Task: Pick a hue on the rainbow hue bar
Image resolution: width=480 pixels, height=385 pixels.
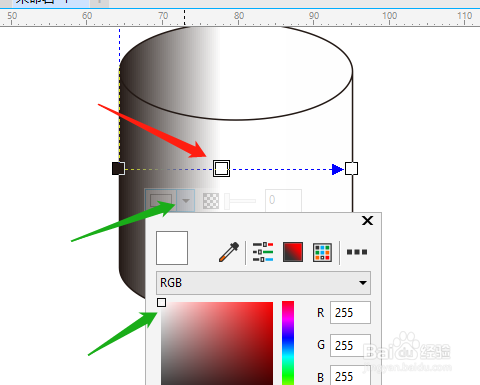Action: (x=288, y=343)
